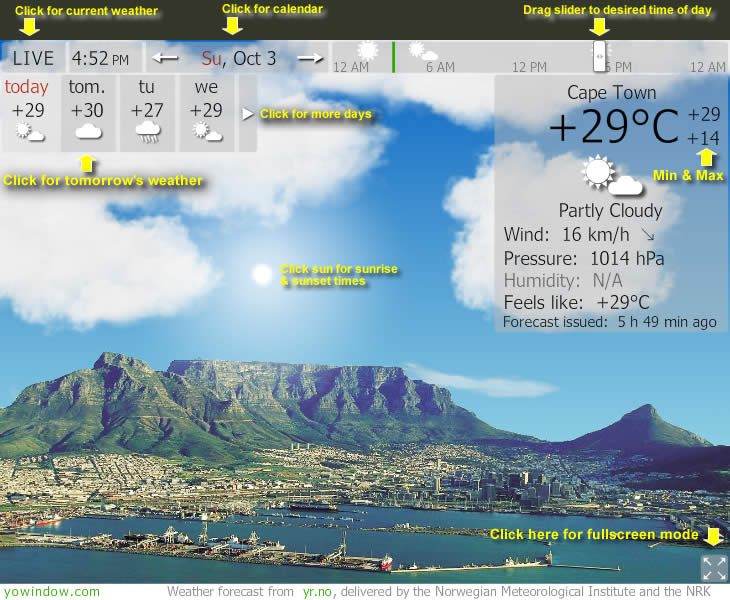The height and width of the screenshot is (600, 730).
Task: Click 'Forecast issued: 5 h 49 min ago'
Action: [x=609, y=322]
